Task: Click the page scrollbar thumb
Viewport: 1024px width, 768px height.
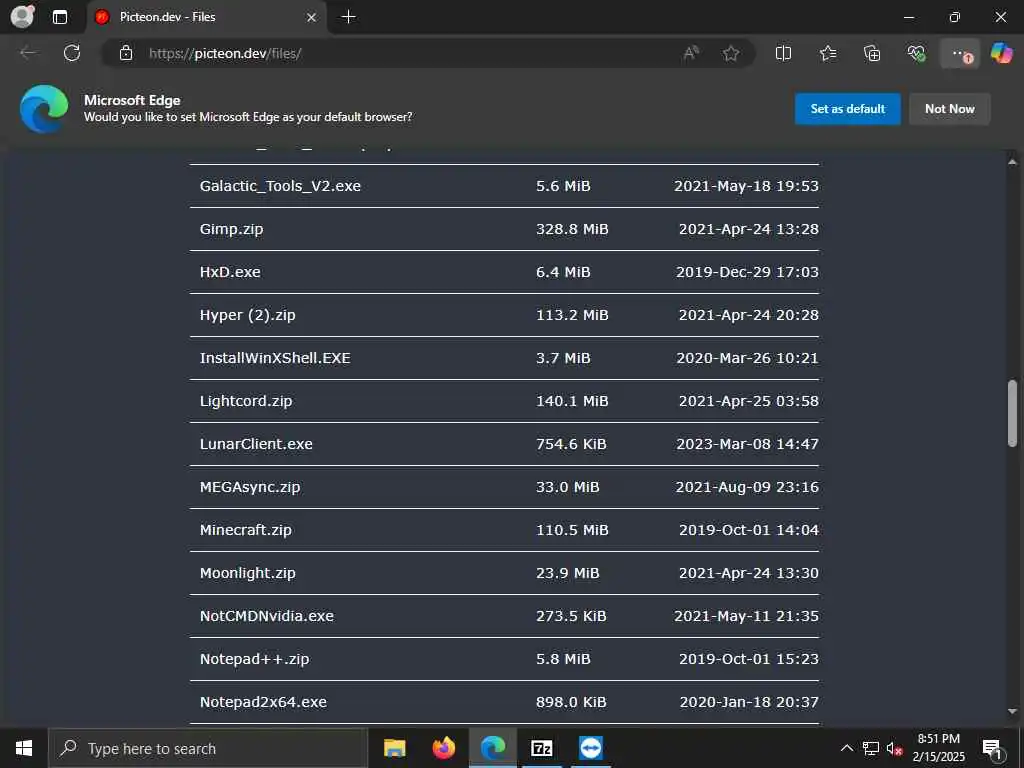Action: click(x=1012, y=413)
